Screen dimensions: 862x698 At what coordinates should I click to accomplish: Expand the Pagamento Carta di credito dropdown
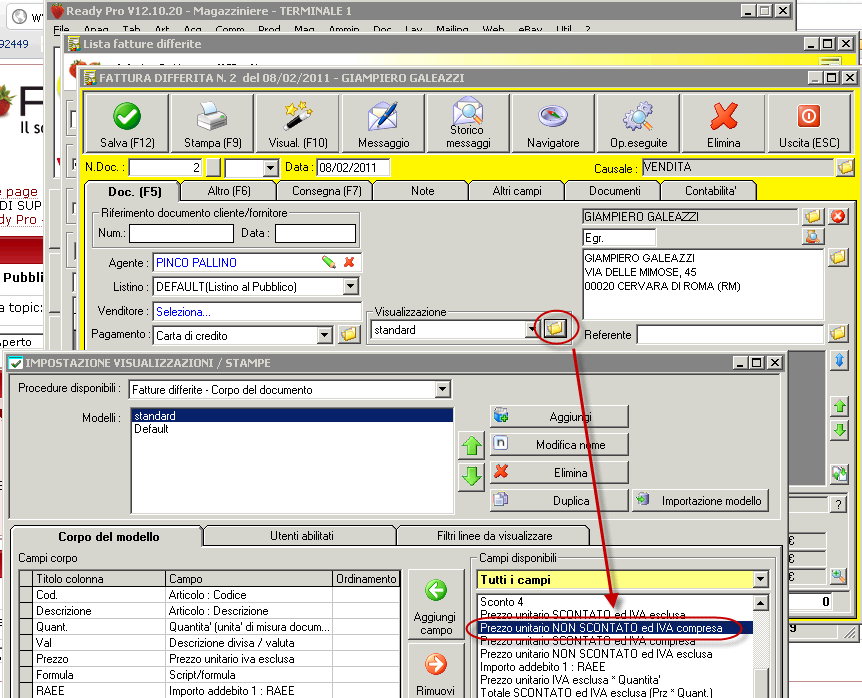point(324,335)
